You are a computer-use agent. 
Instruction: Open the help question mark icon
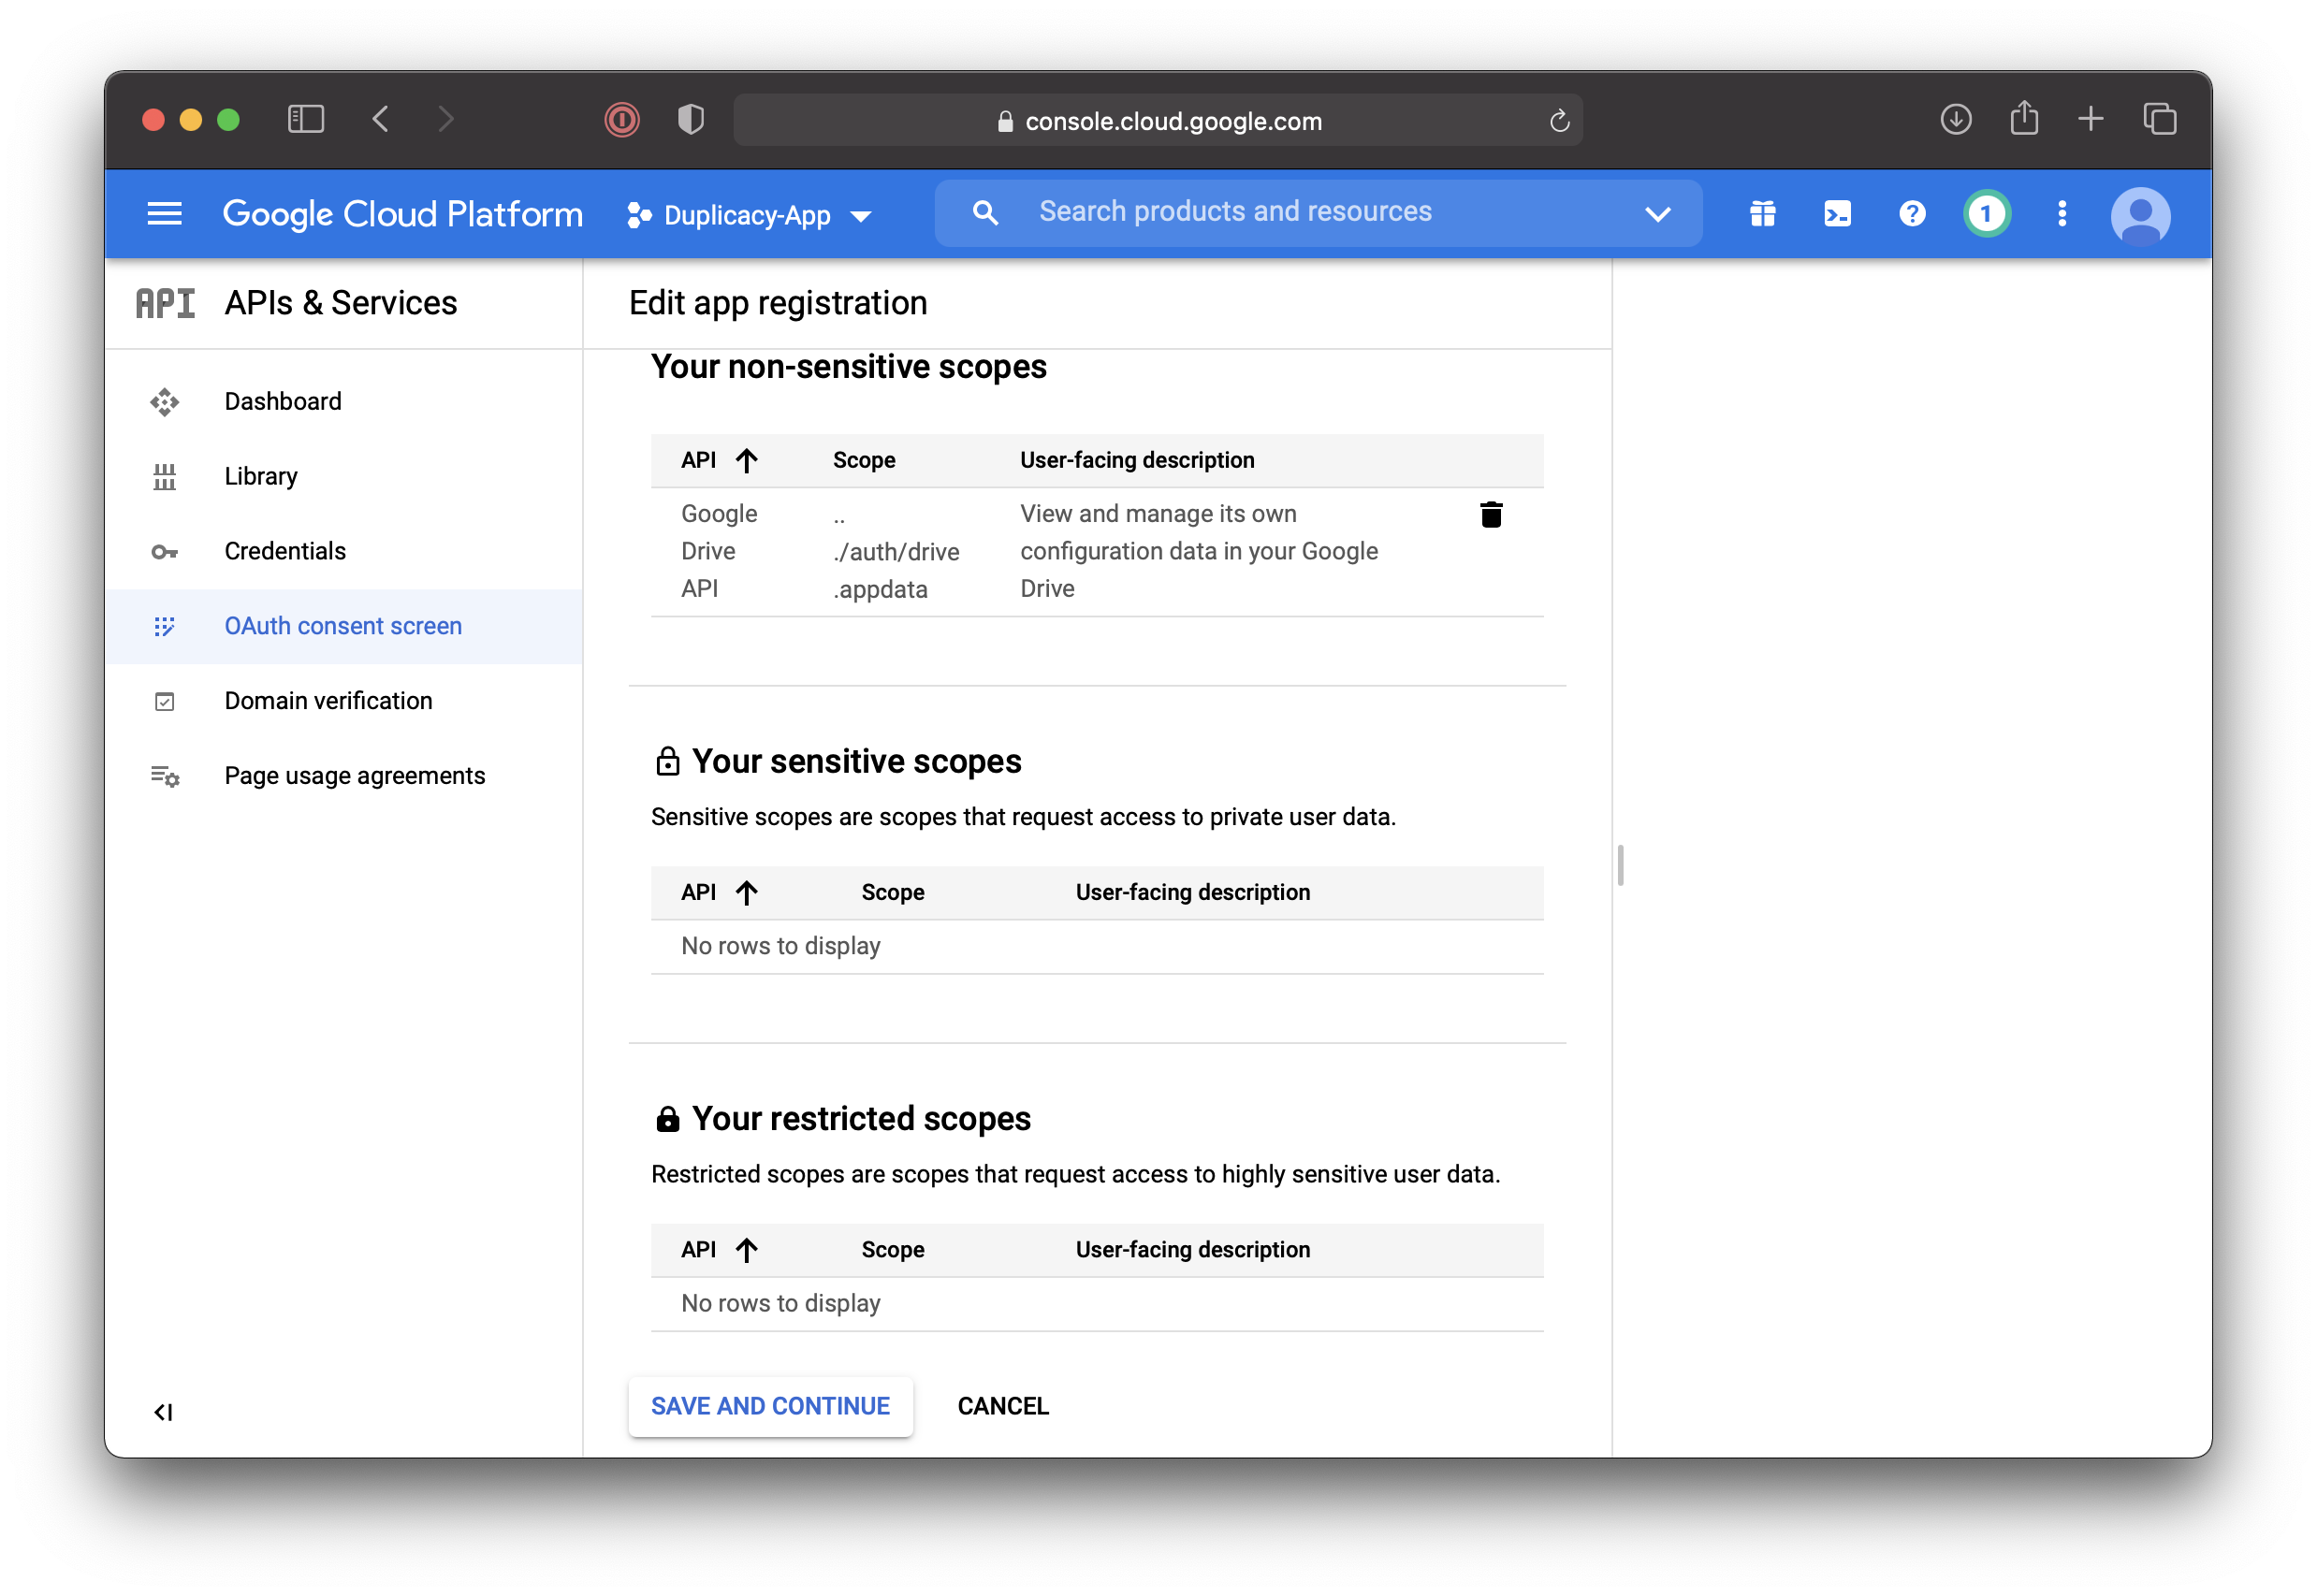click(1911, 214)
